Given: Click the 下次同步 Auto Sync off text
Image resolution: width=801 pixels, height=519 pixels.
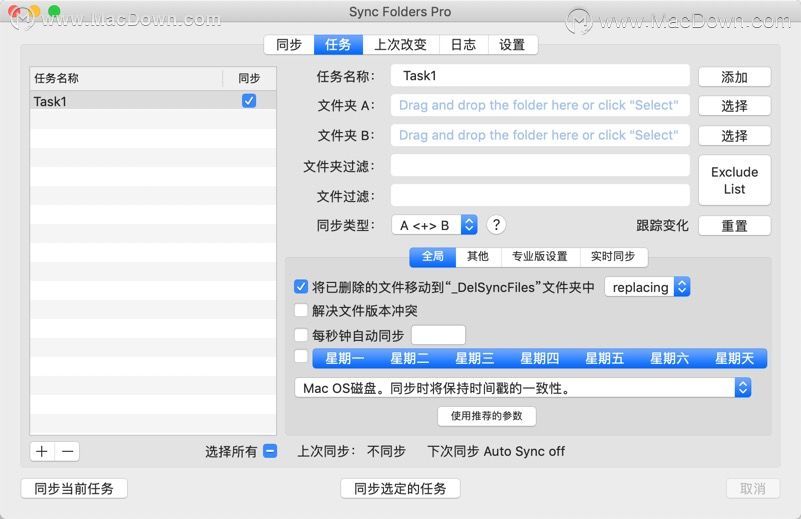Looking at the screenshot, I should click(x=496, y=451).
